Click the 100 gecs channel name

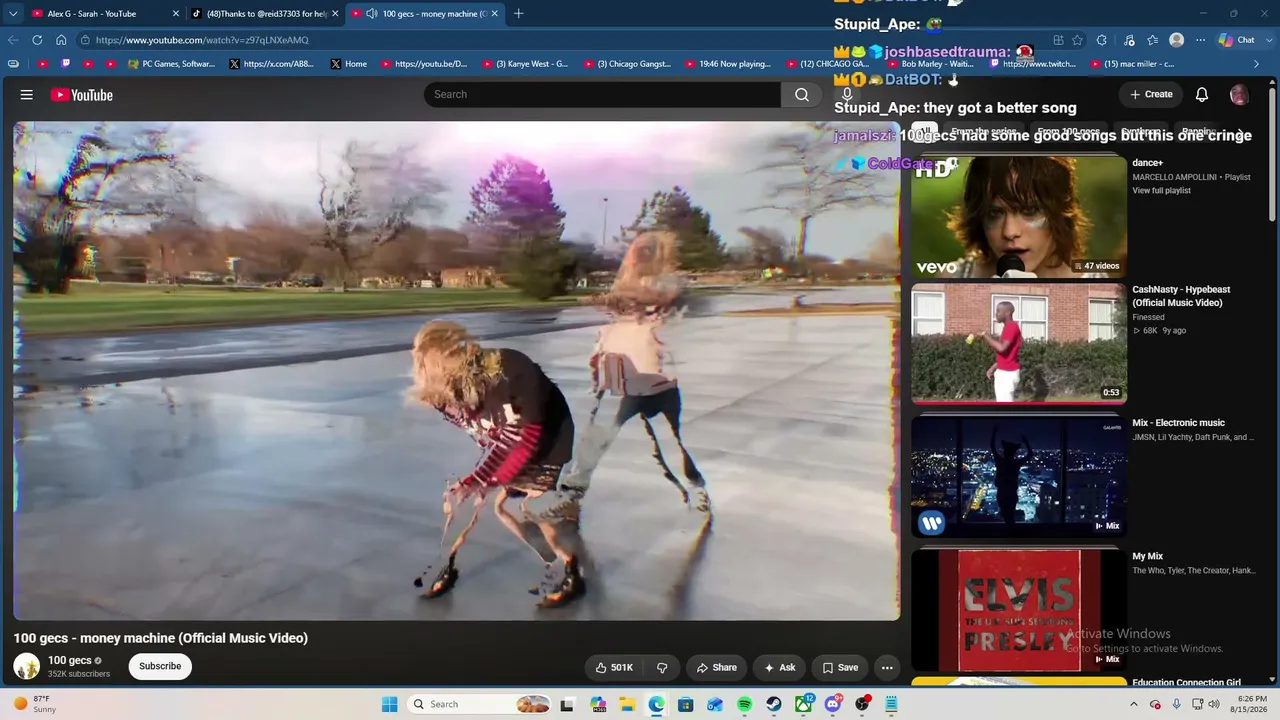pos(70,660)
